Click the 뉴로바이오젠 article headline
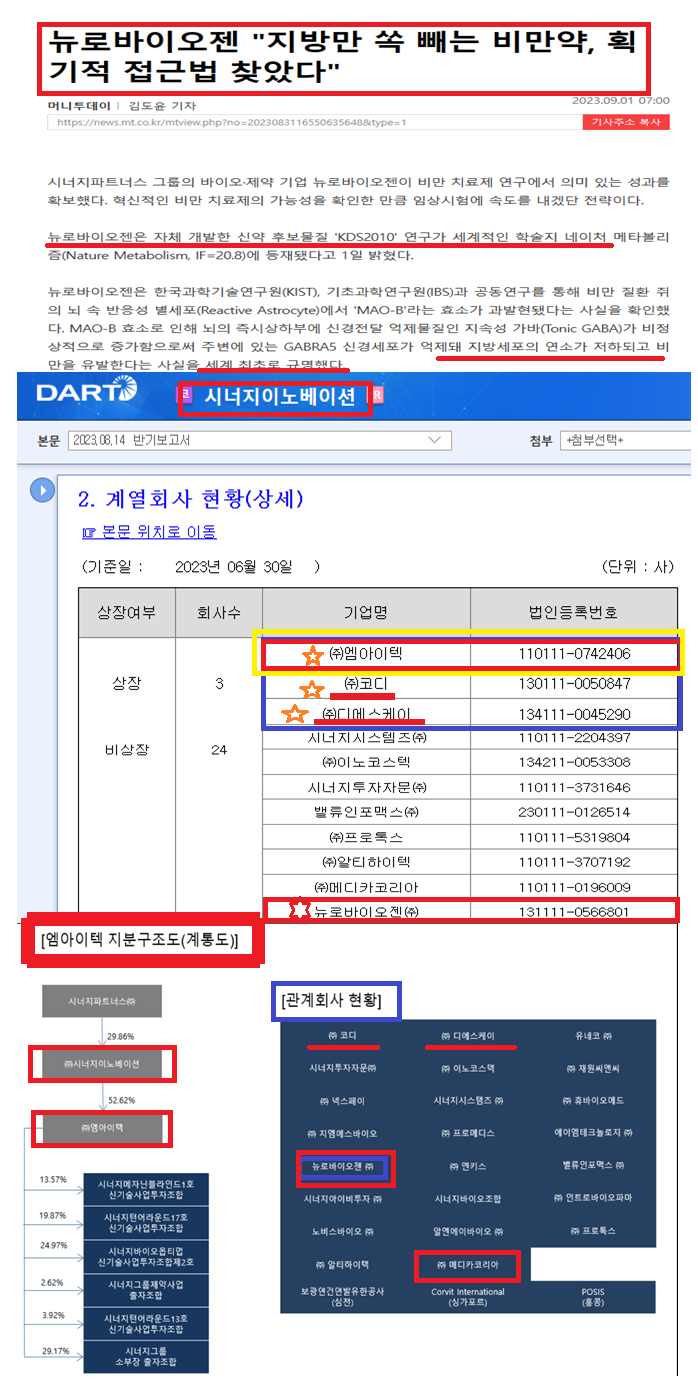This screenshot has width=698, height=1387. (345, 56)
